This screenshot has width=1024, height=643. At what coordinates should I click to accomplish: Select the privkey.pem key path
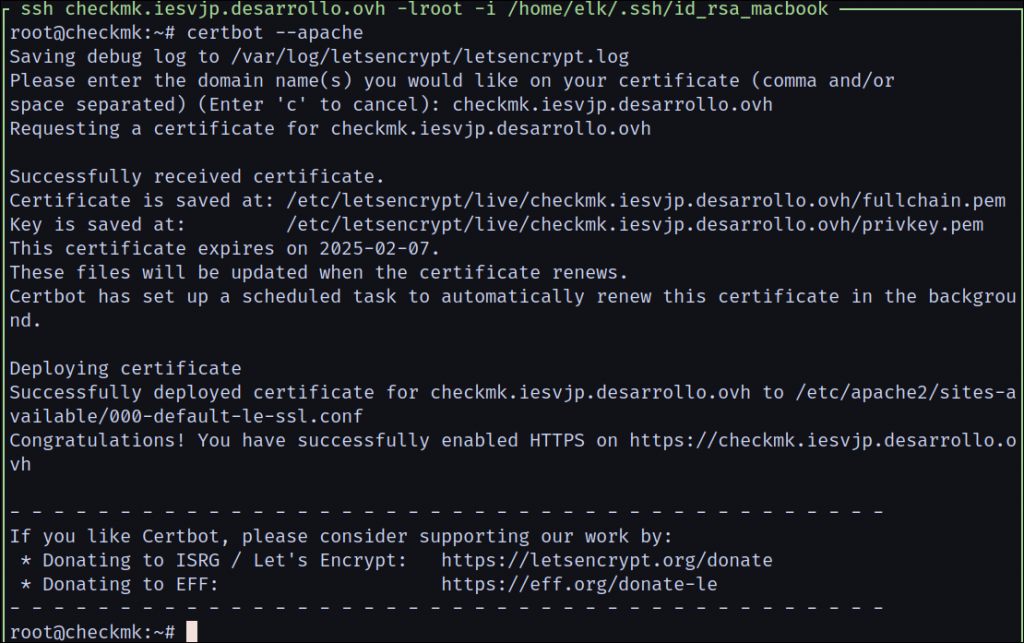coord(634,225)
